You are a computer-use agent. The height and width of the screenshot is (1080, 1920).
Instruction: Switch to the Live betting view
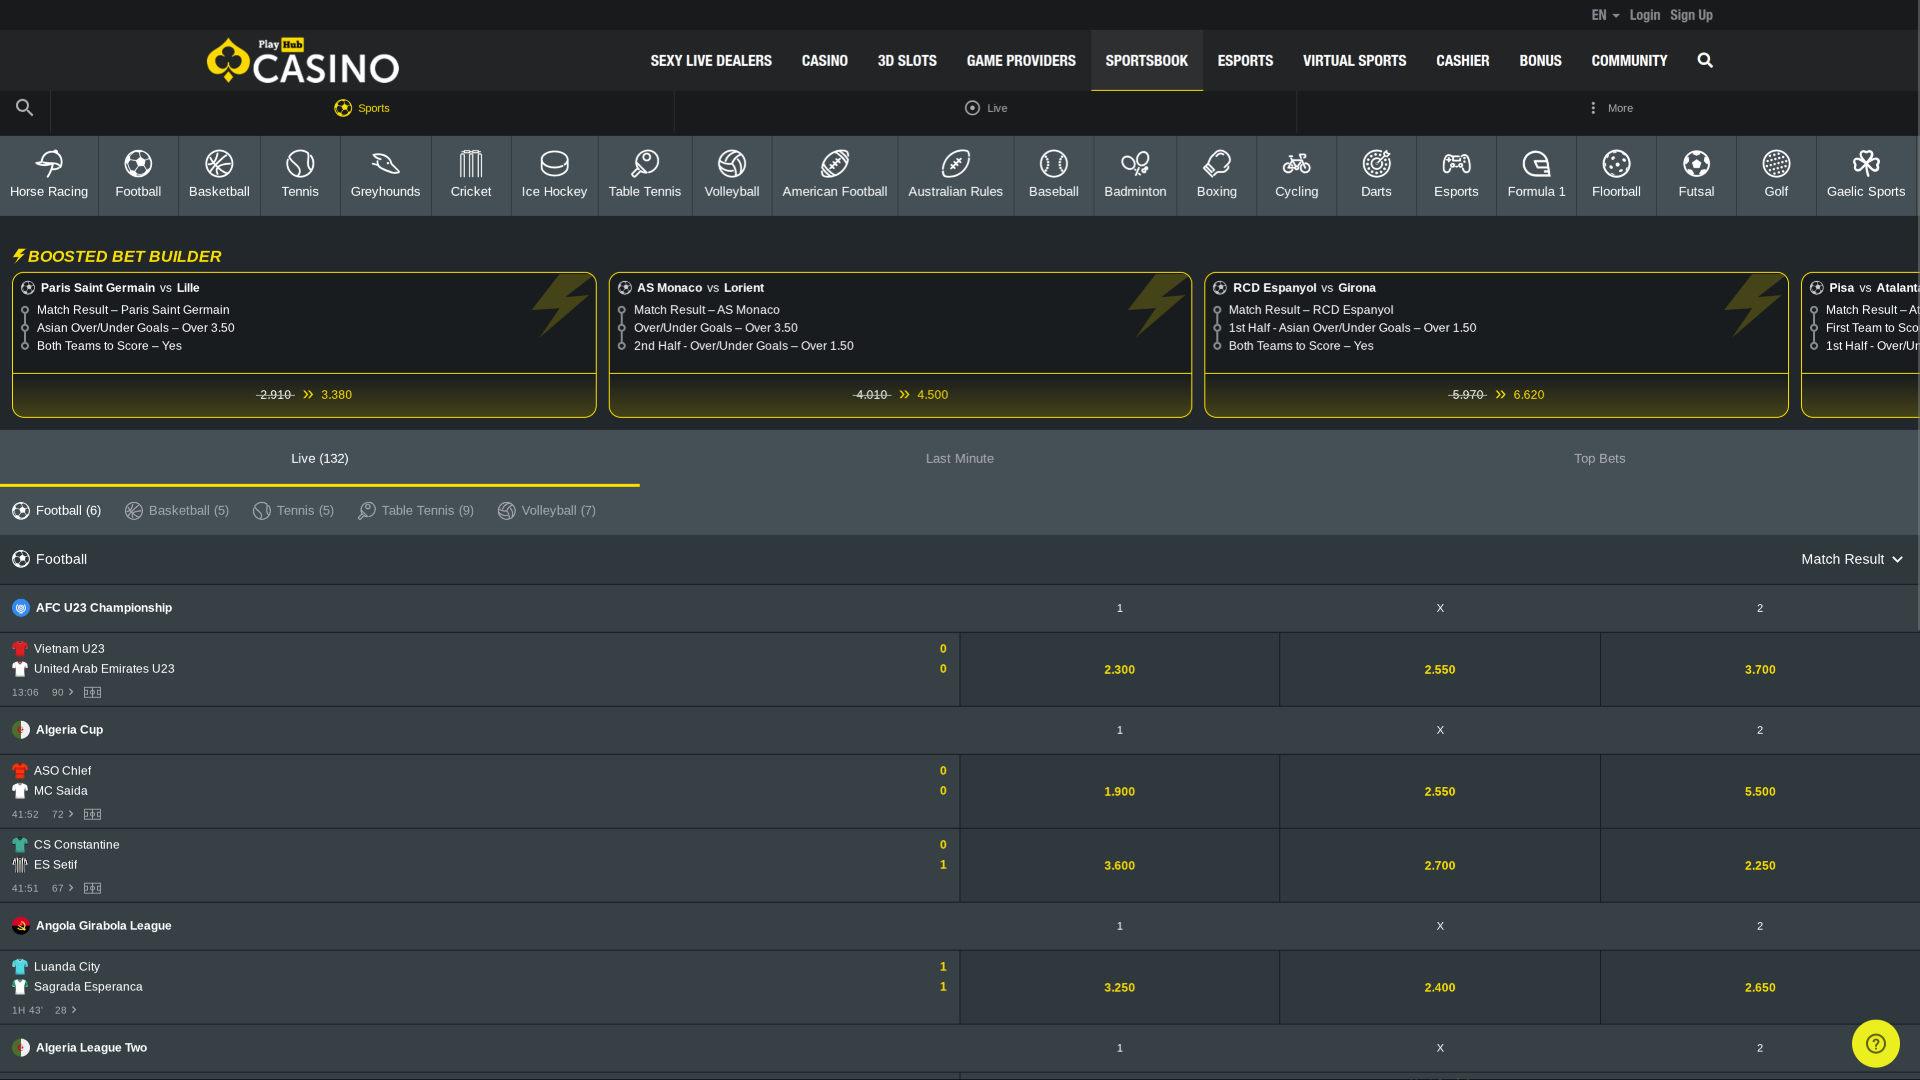click(x=985, y=108)
